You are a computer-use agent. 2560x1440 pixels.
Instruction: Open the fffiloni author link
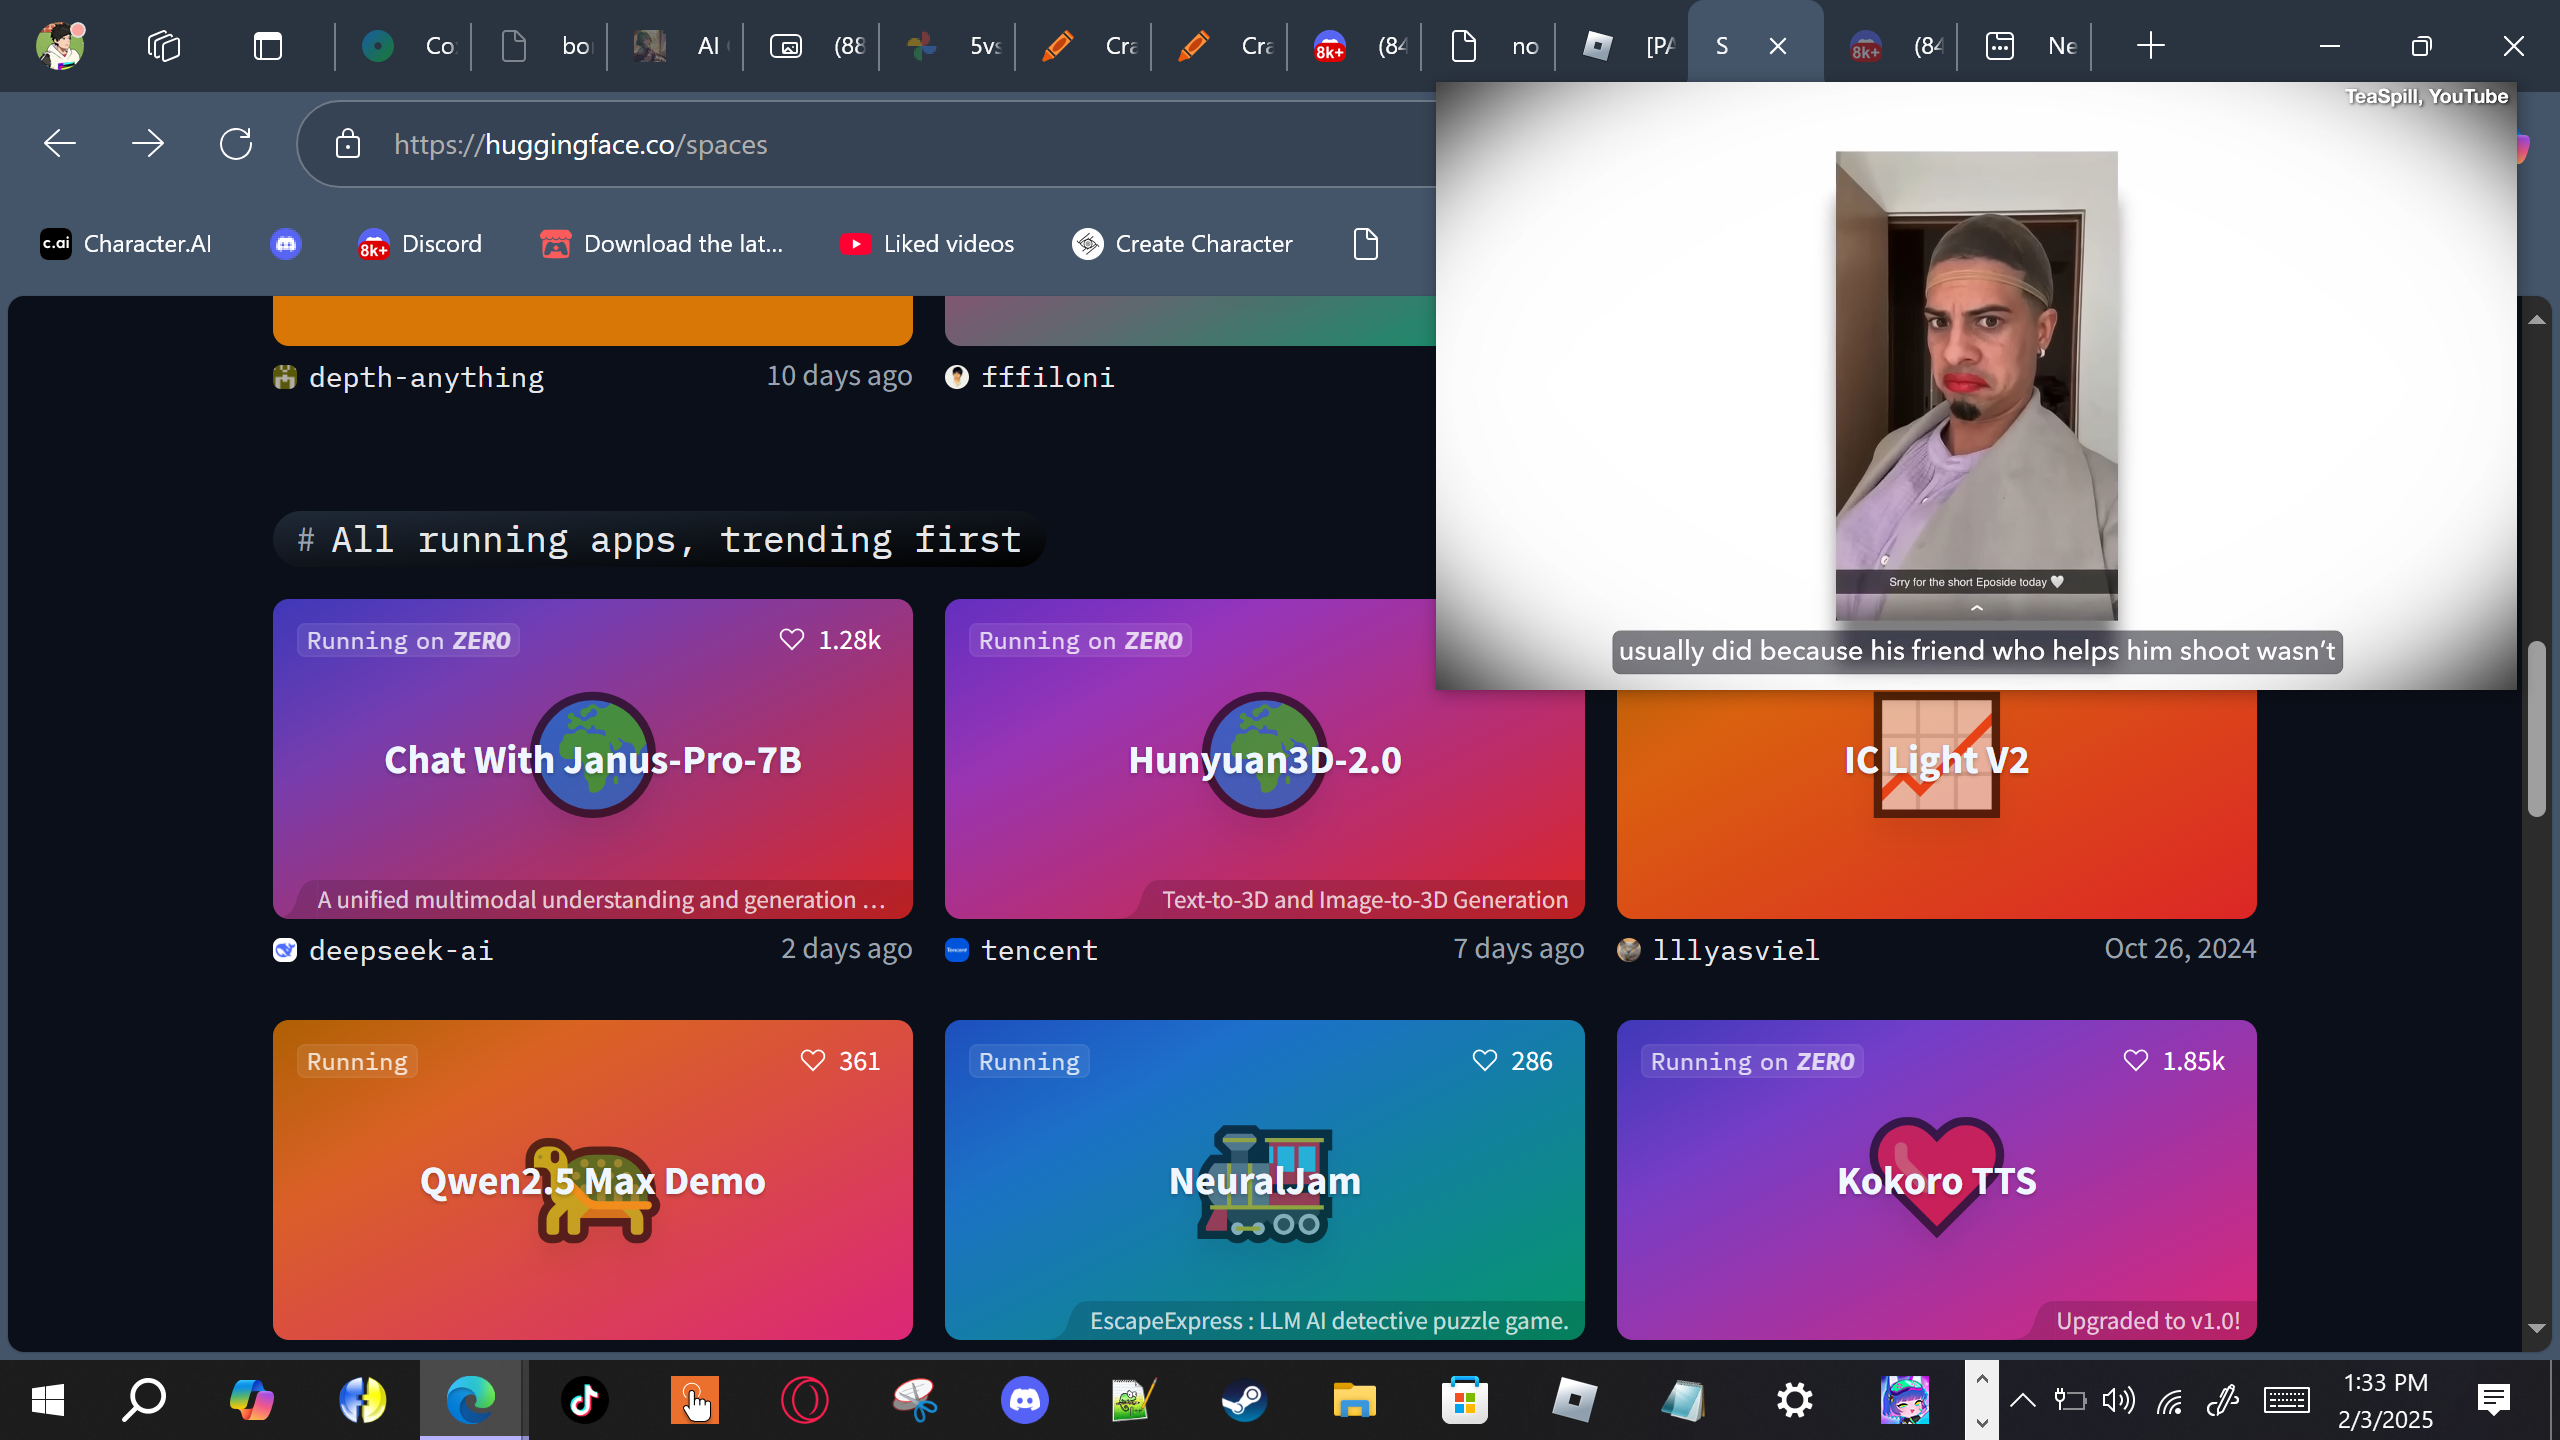point(1047,377)
